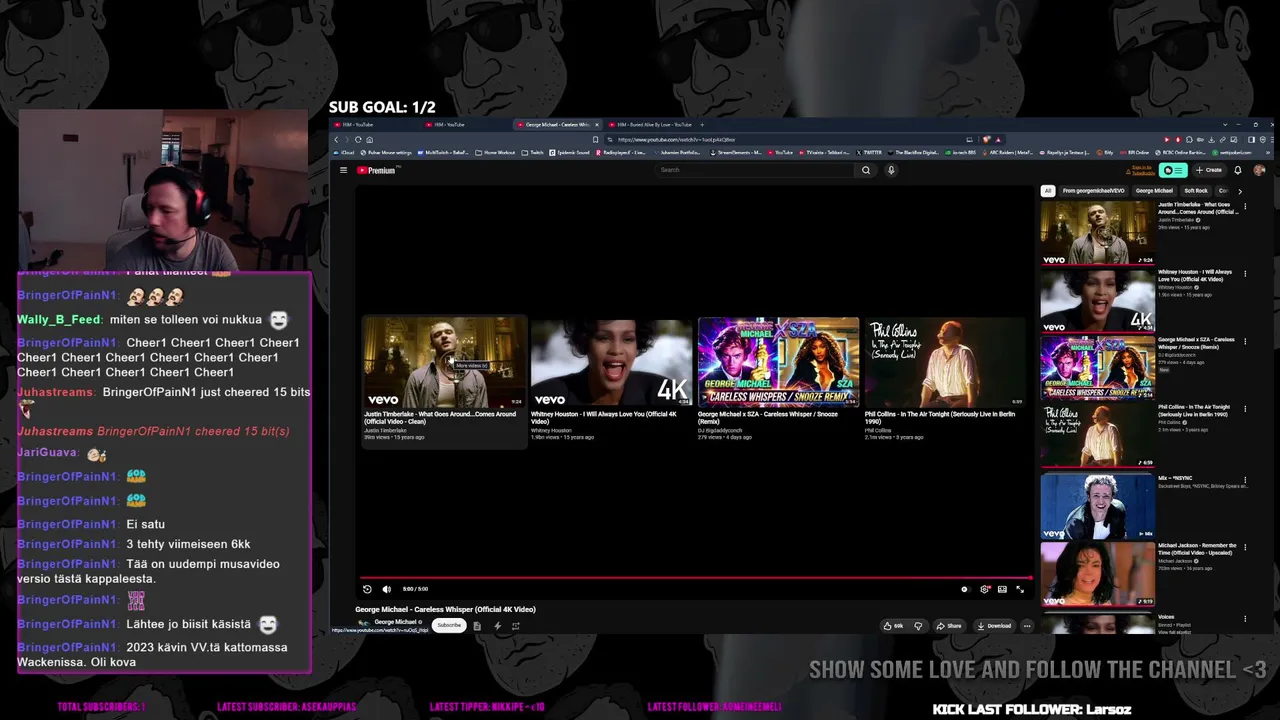Open options for Justin Timberlake sidebar video
The height and width of the screenshot is (720, 1280).
1245,206
